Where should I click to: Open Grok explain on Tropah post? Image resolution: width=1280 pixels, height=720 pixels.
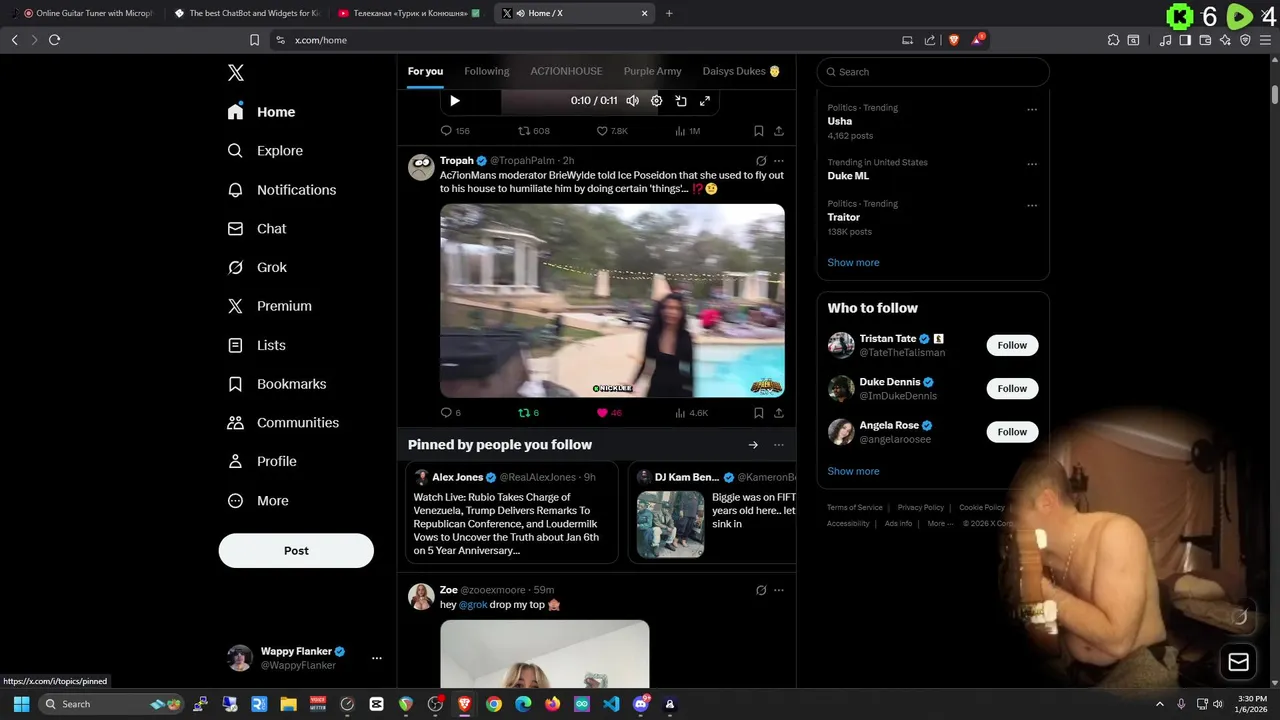761,161
